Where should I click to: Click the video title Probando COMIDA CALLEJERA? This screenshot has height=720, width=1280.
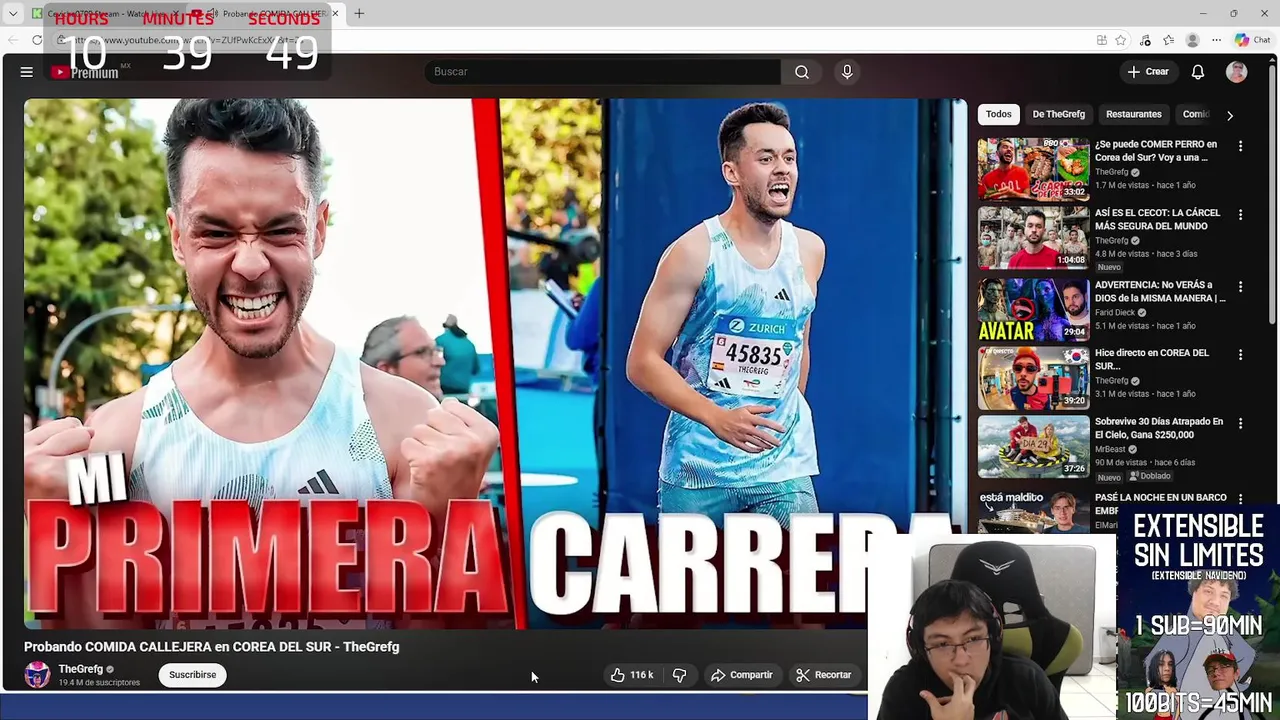pos(212,647)
